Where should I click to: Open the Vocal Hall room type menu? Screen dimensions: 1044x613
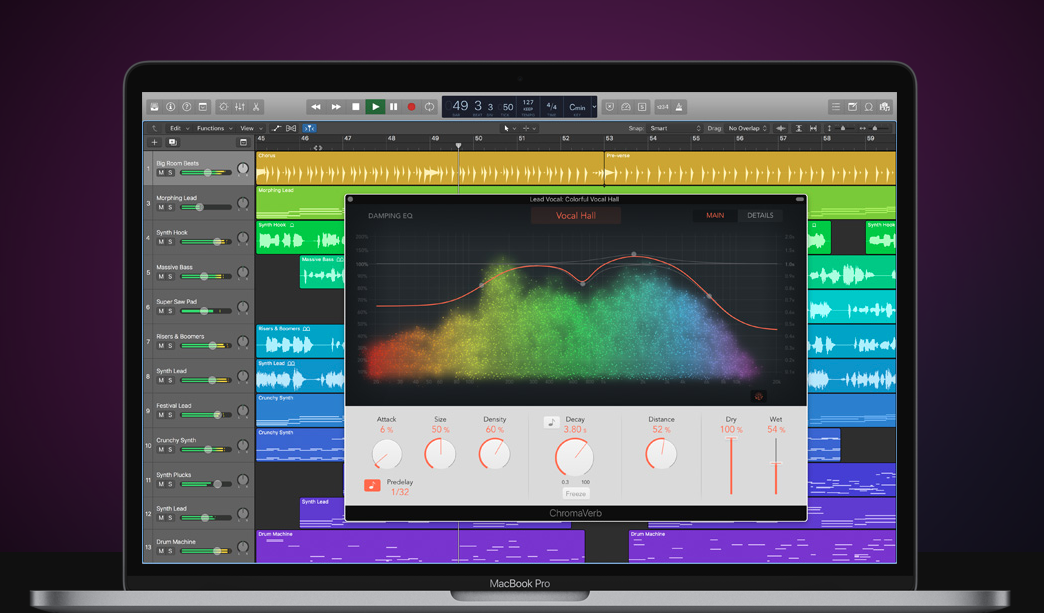[576, 216]
